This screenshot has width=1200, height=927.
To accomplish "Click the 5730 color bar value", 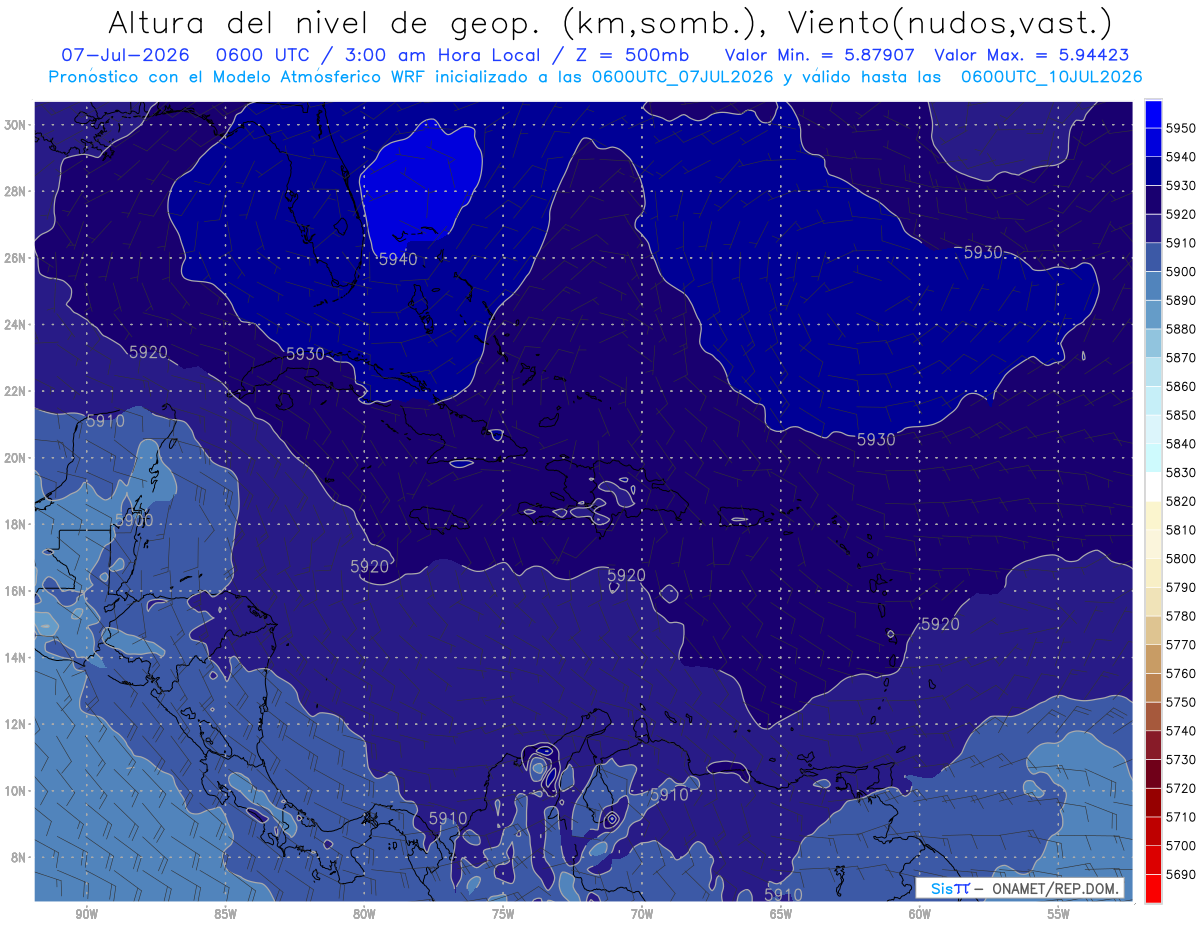I will 1181,759.
